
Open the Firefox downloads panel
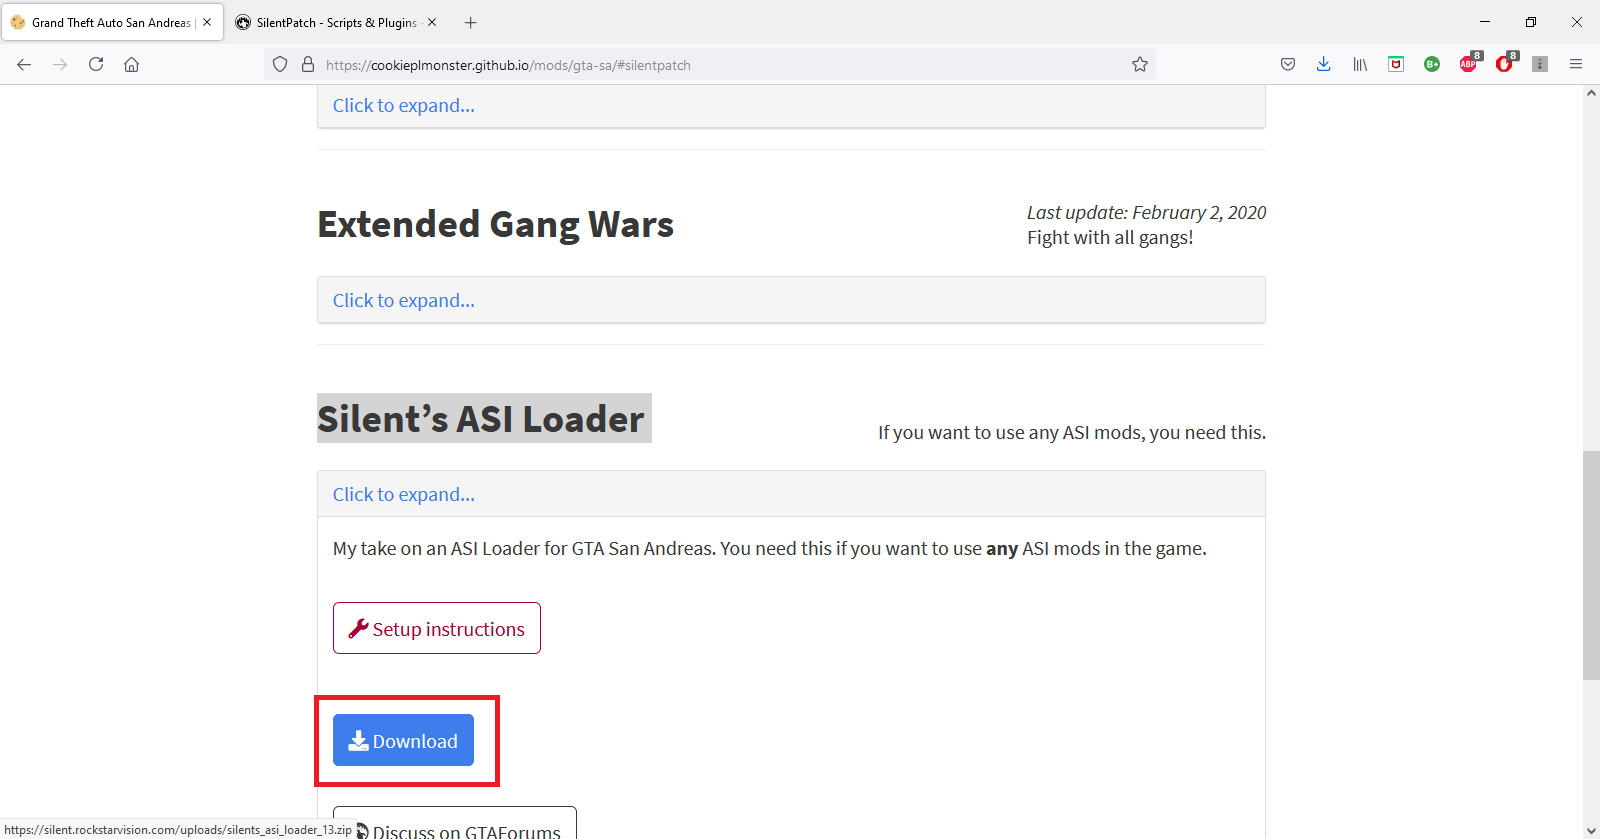(x=1324, y=64)
